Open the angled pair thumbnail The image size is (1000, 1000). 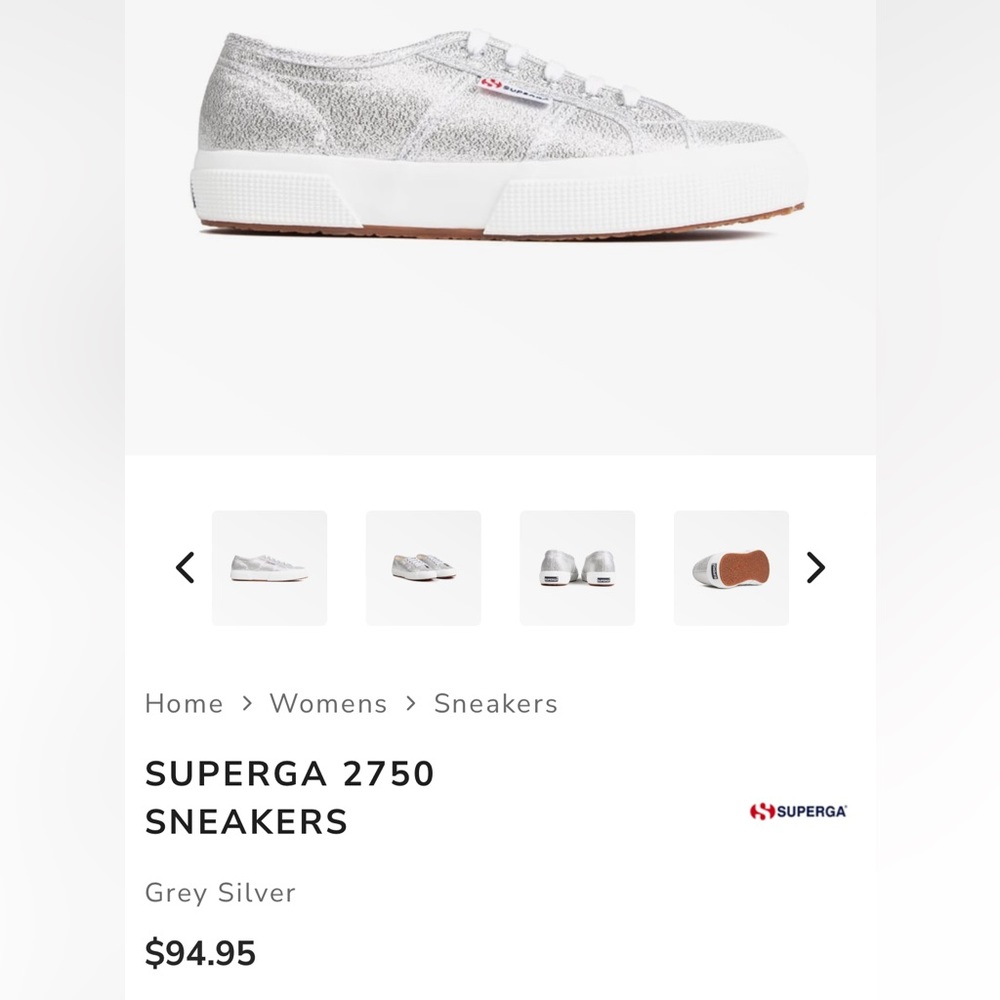(423, 567)
